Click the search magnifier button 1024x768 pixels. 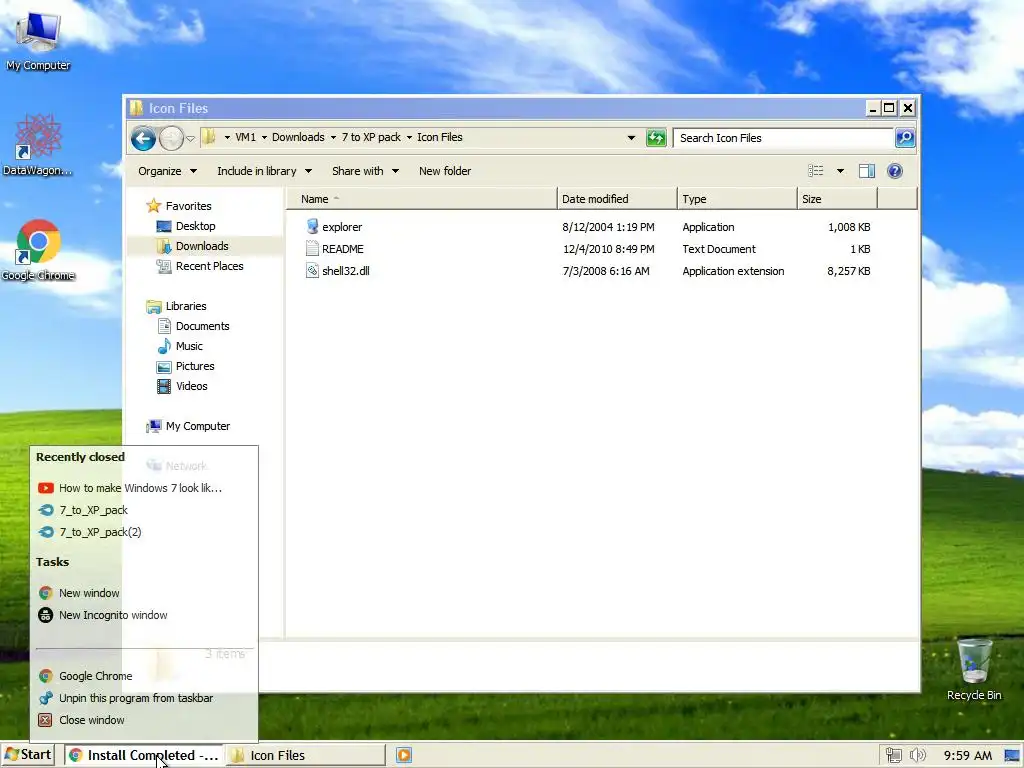[904, 138]
